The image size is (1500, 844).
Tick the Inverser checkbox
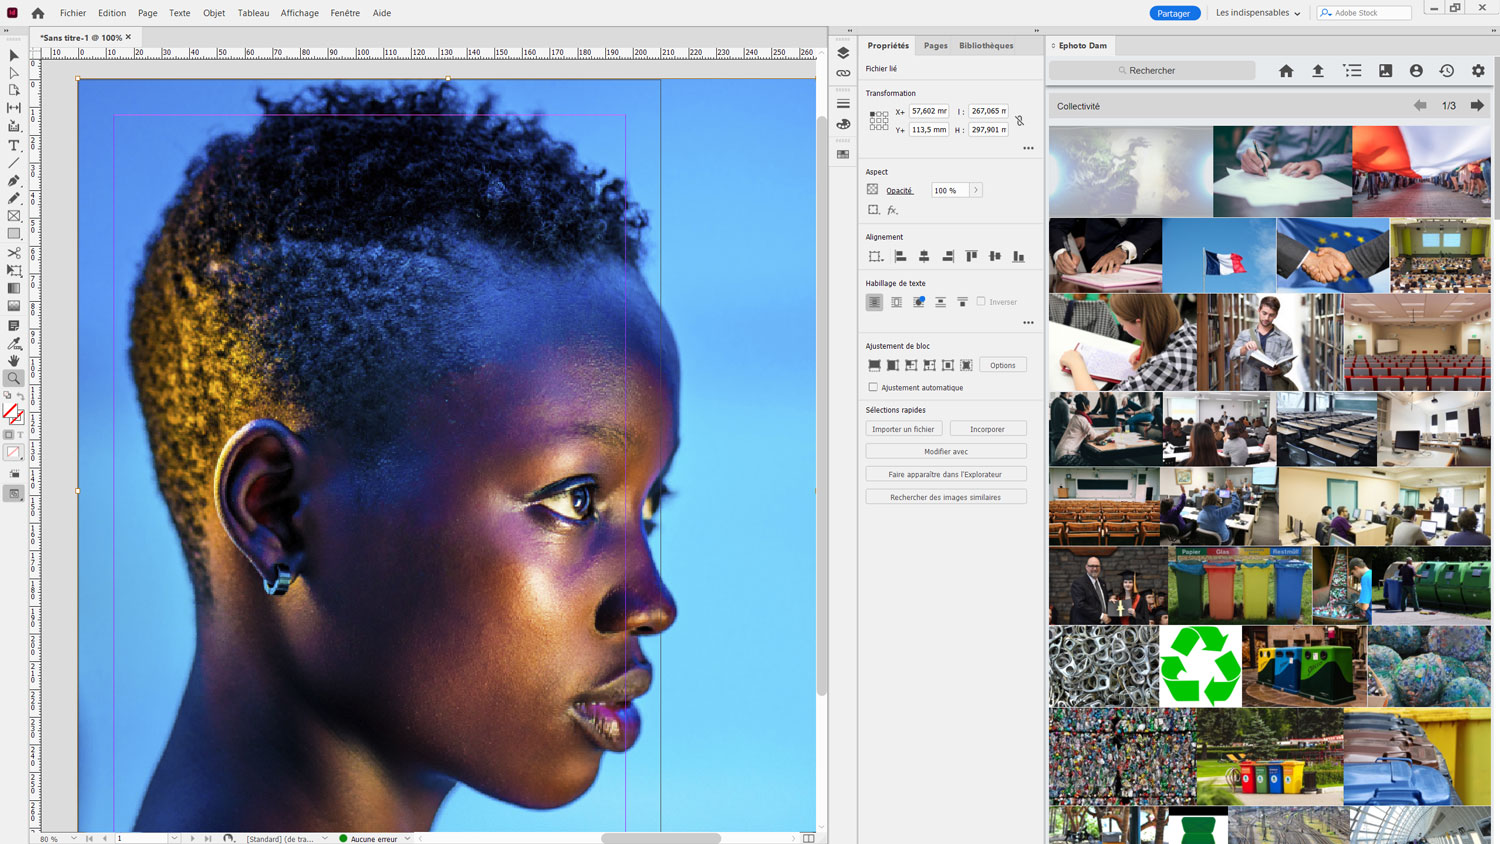click(x=981, y=301)
